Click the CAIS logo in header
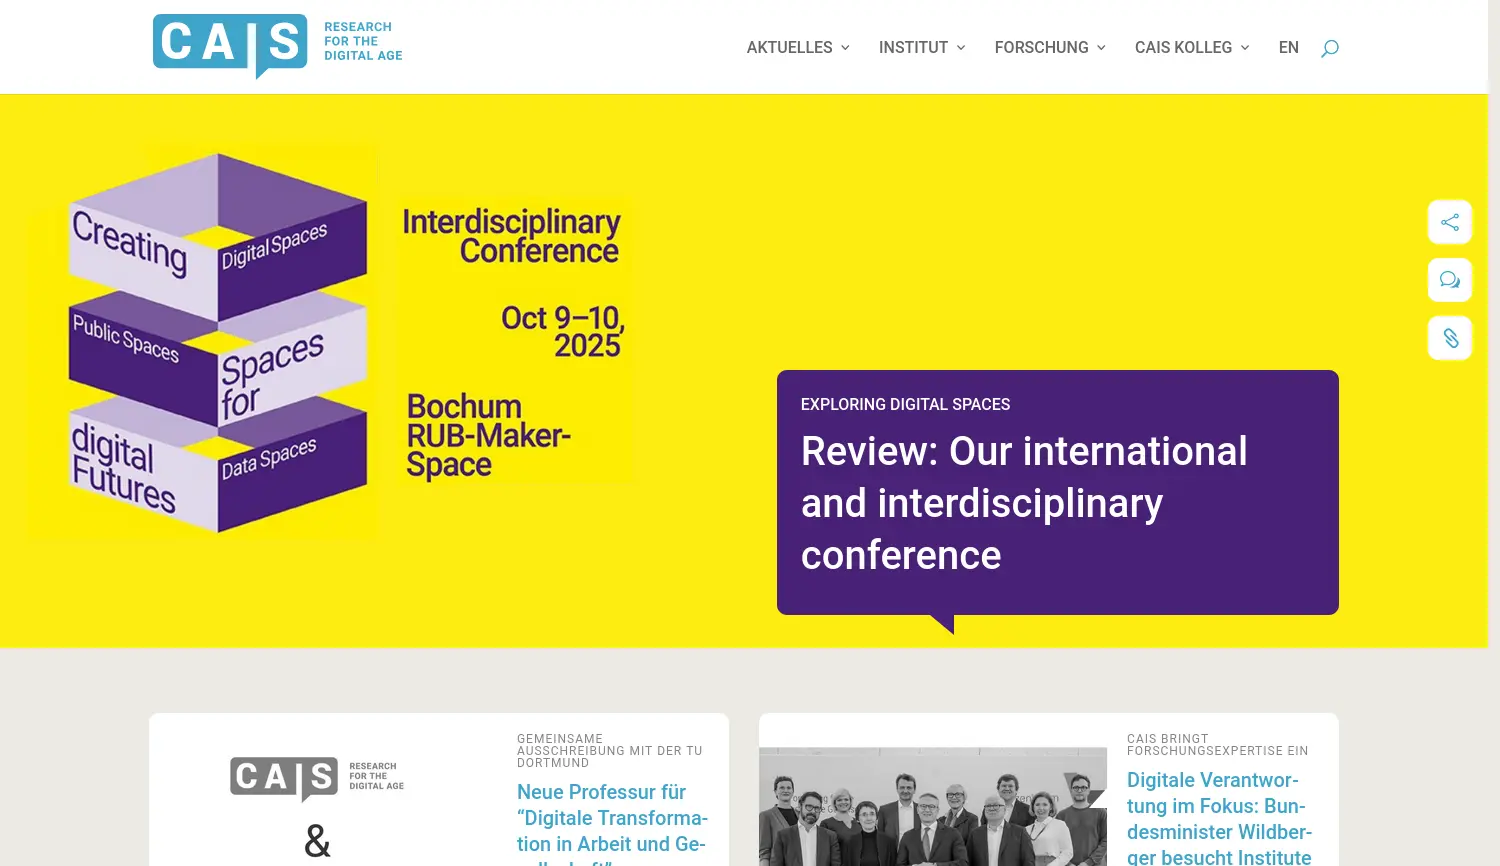 230,44
